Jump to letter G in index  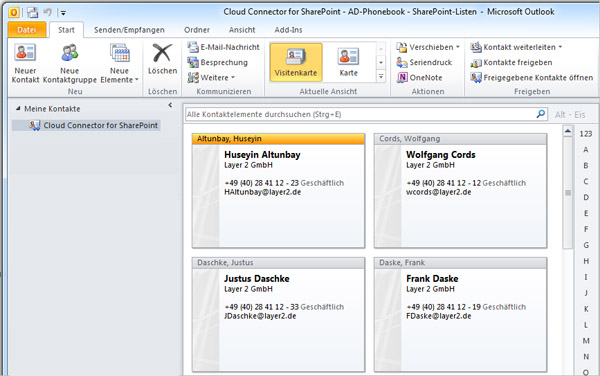coord(586,245)
